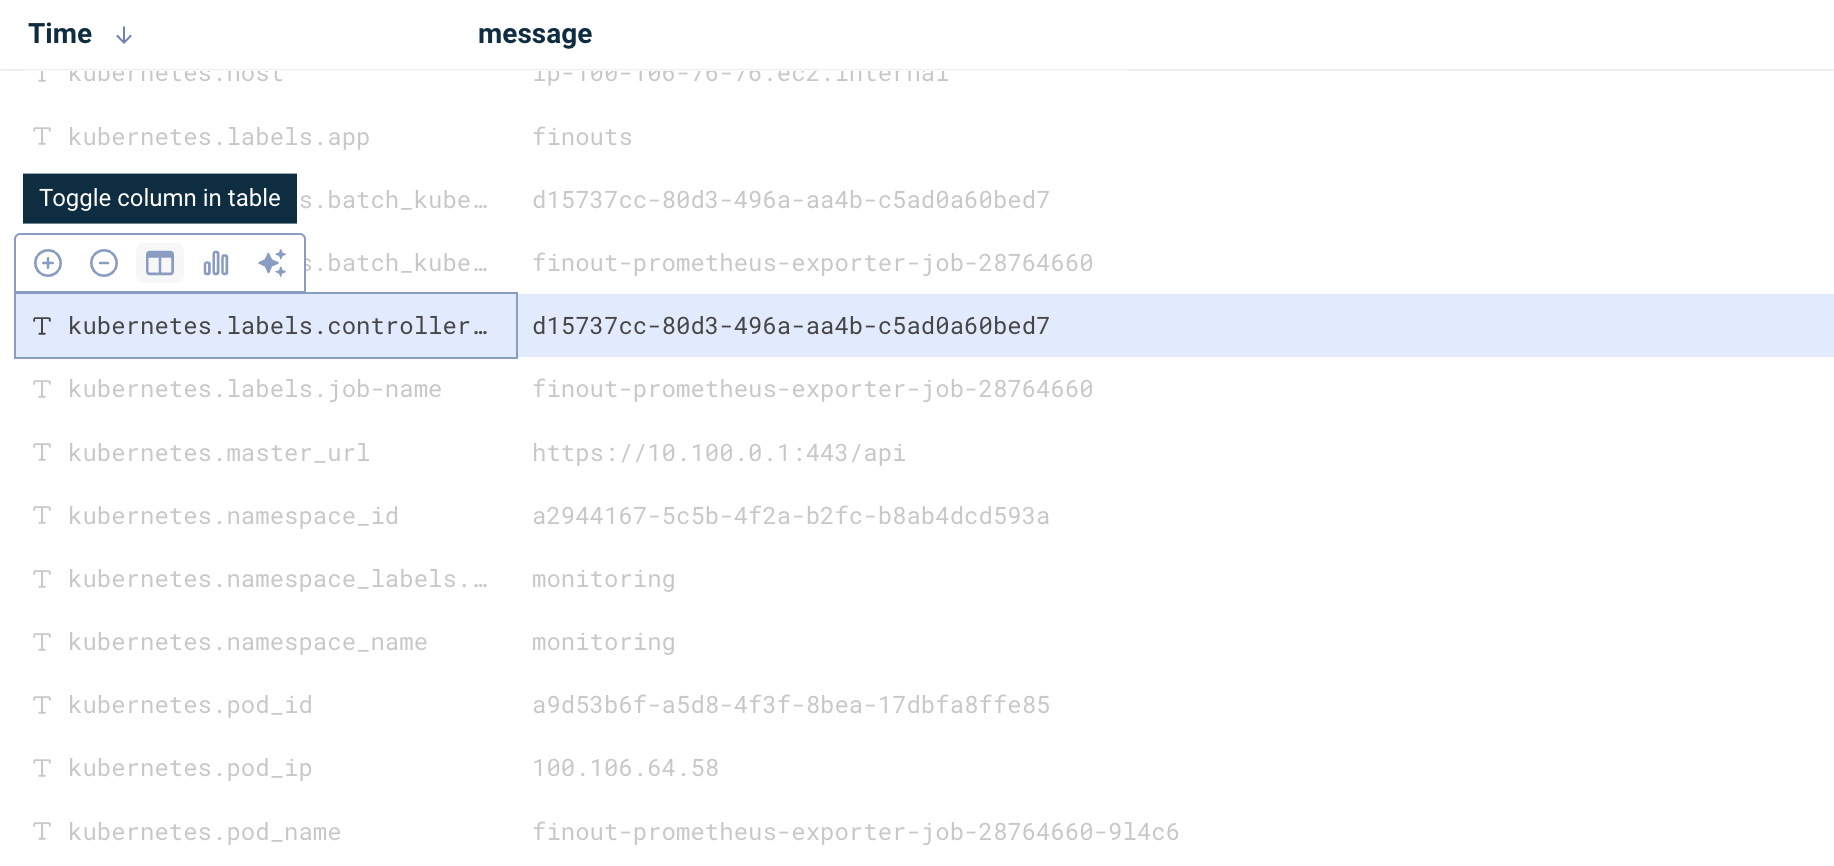Click the https://10.100.0.1:443/api value

pyautogui.click(x=719, y=453)
